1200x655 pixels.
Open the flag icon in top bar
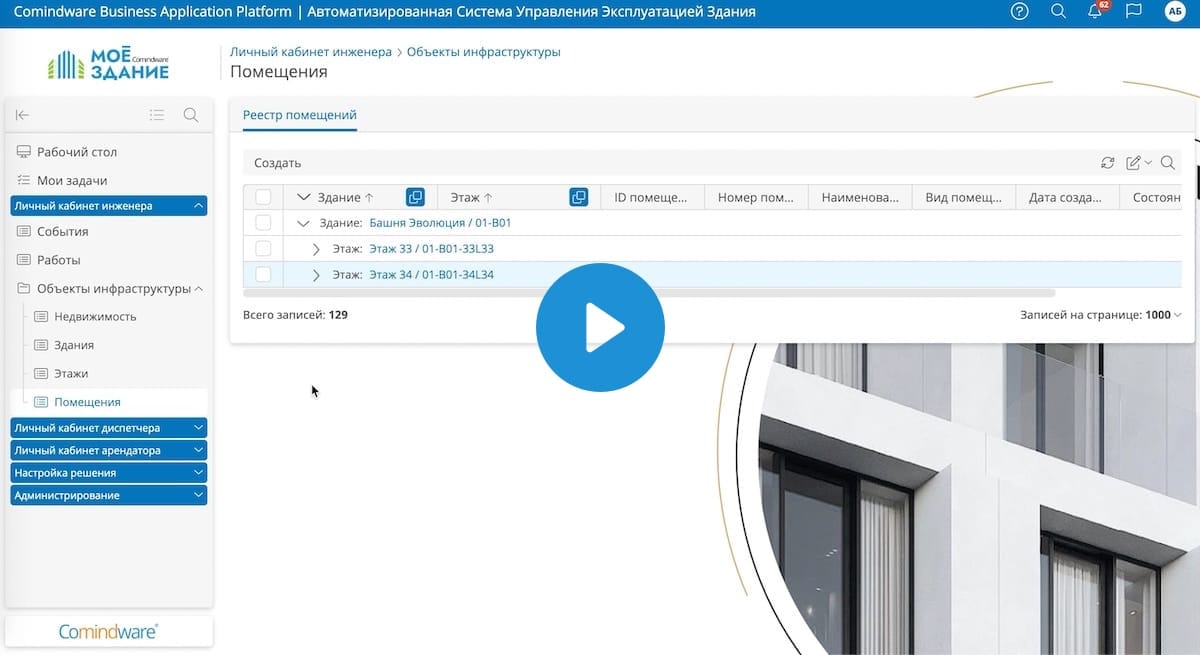tap(1134, 12)
